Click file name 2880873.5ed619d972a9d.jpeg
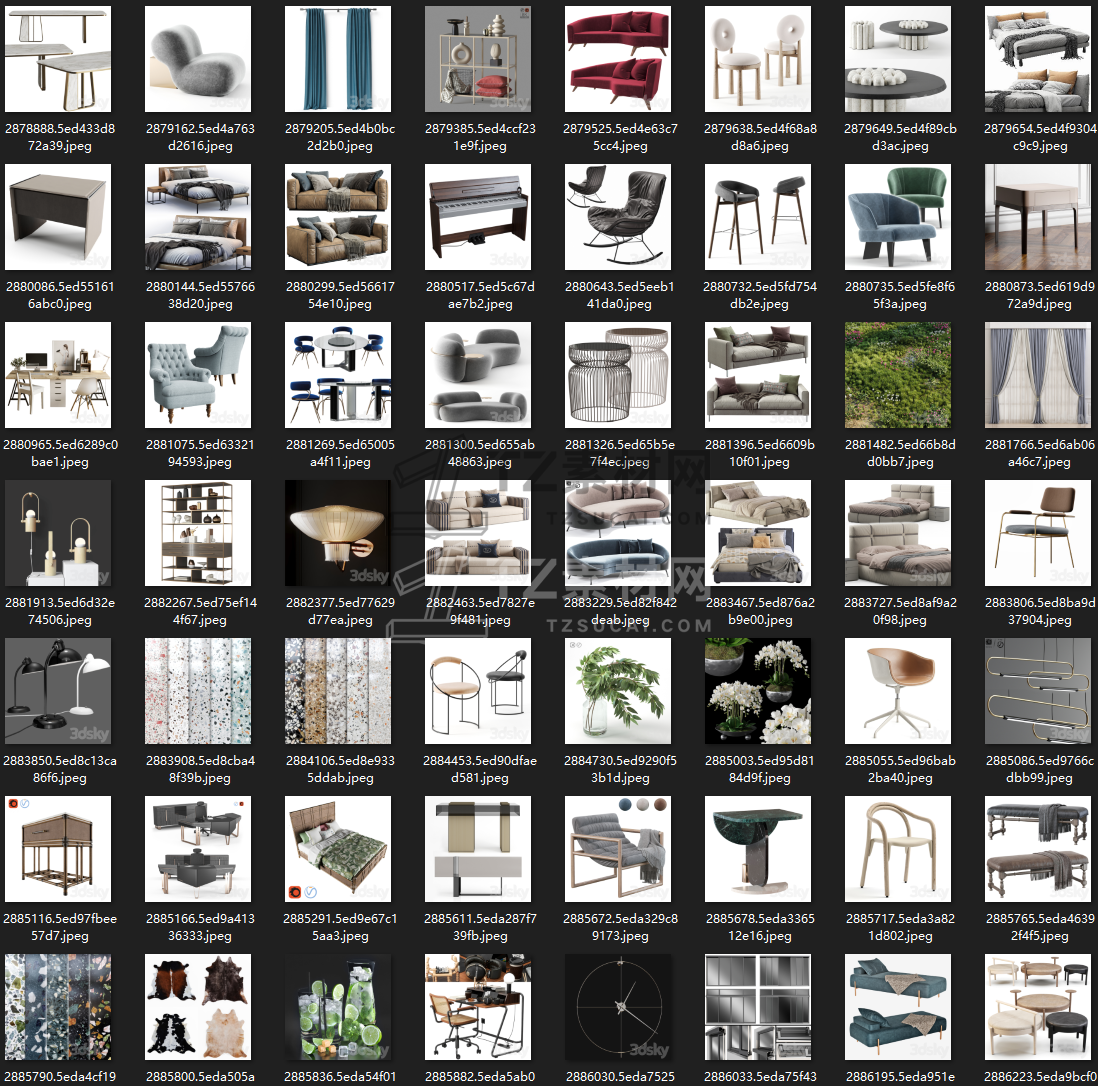The height and width of the screenshot is (1086, 1098). click(1040, 295)
